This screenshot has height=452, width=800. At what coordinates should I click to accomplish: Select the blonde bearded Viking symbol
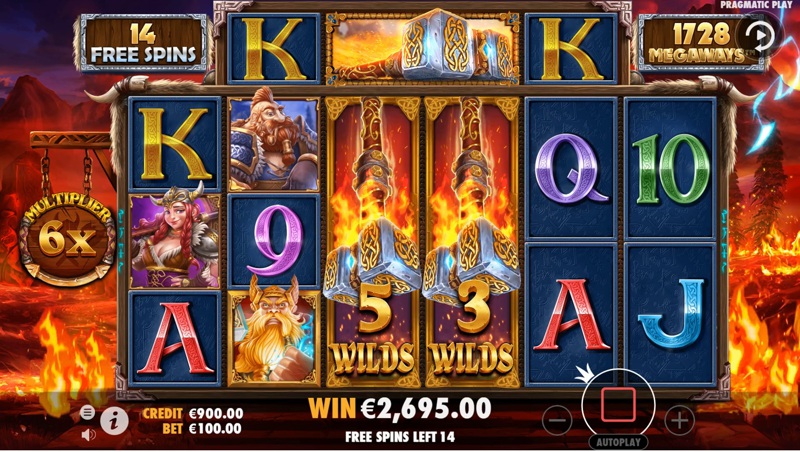(x=274, y=337)
